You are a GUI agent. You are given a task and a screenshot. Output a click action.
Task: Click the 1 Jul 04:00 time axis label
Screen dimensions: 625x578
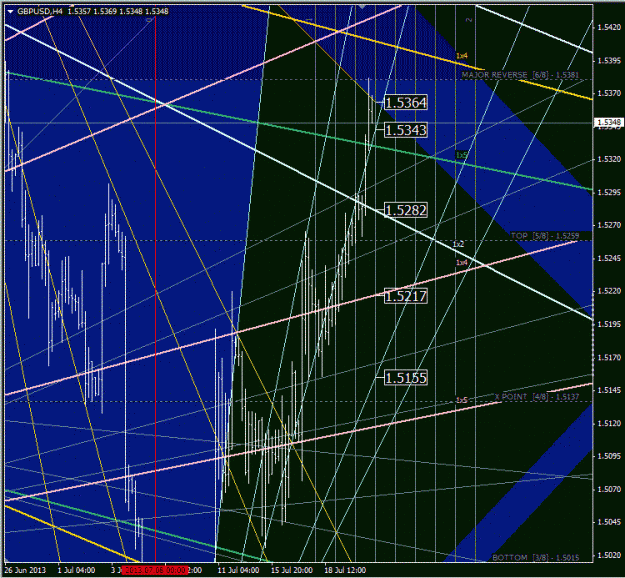[76, 570]
